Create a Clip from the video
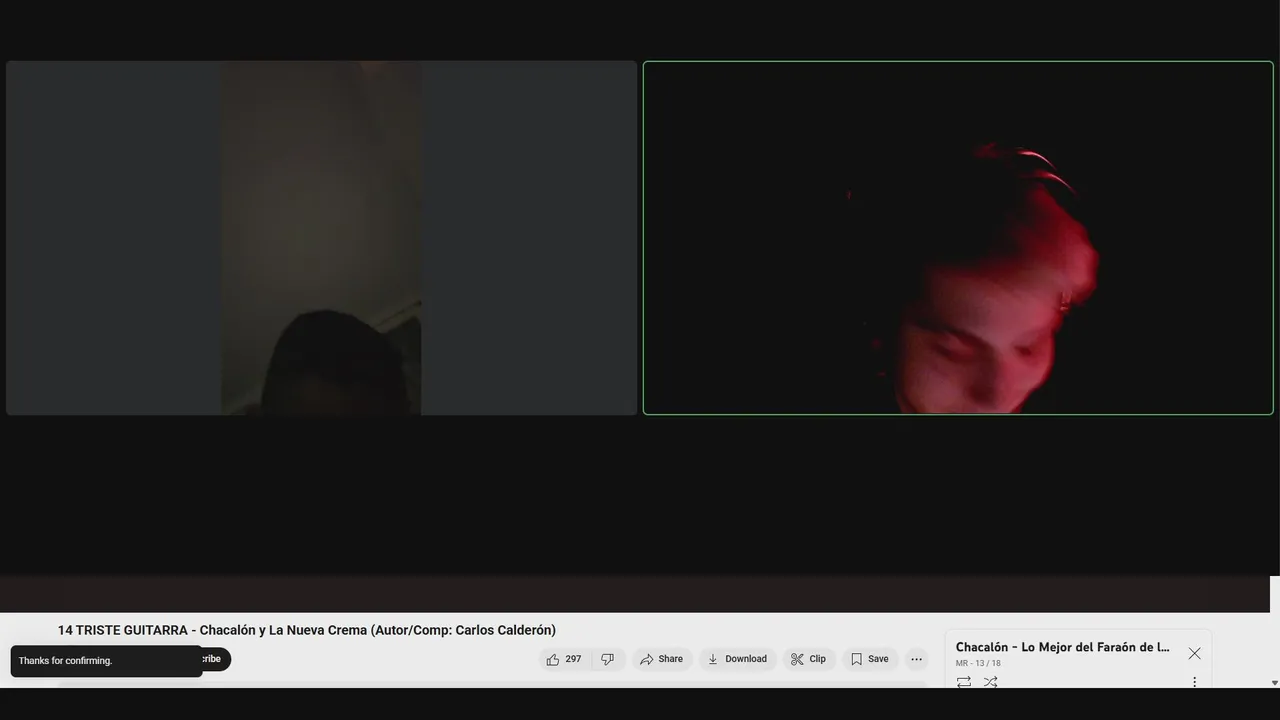This screenshot has height=720, width=1280. [x=808, y=659]
